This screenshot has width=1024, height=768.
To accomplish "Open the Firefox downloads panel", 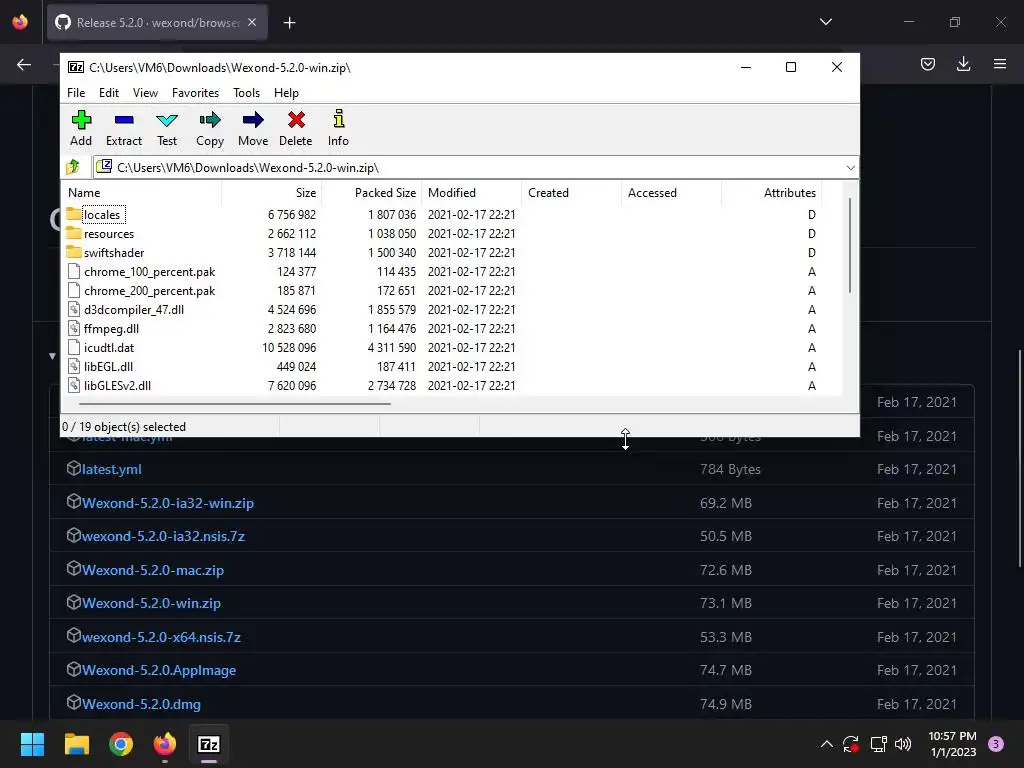I will [x=963, y=64].
